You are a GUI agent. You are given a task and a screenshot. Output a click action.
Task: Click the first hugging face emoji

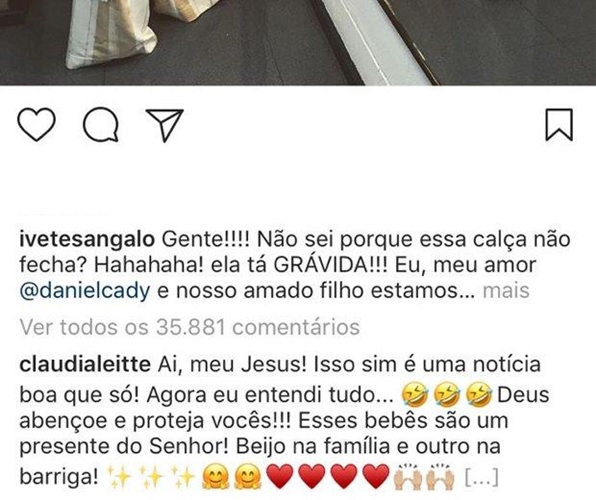click(x=216, y=476)
